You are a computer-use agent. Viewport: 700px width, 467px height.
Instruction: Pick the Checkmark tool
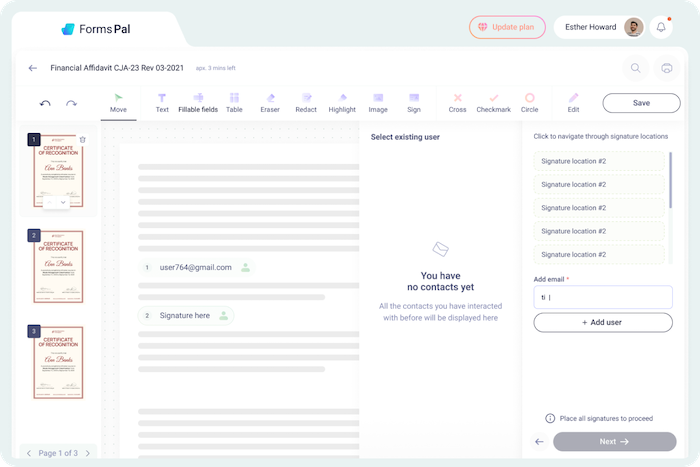(x=493, y=102)
